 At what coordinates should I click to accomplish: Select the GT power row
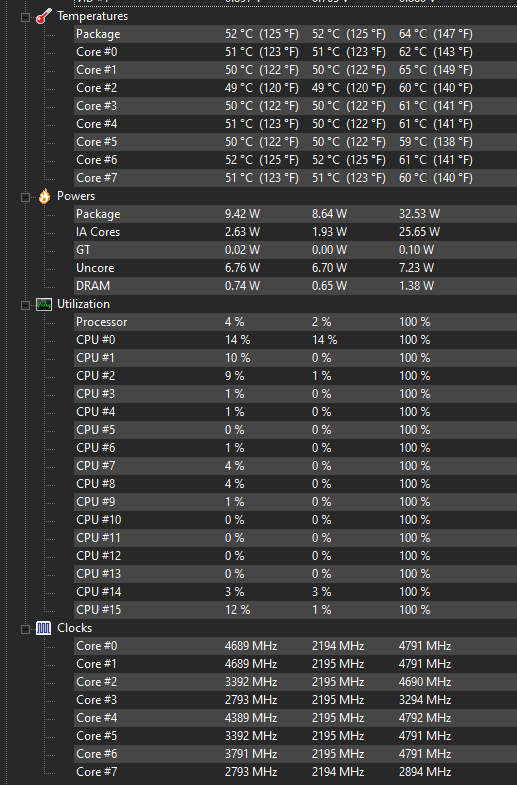(x=295, y=250)
